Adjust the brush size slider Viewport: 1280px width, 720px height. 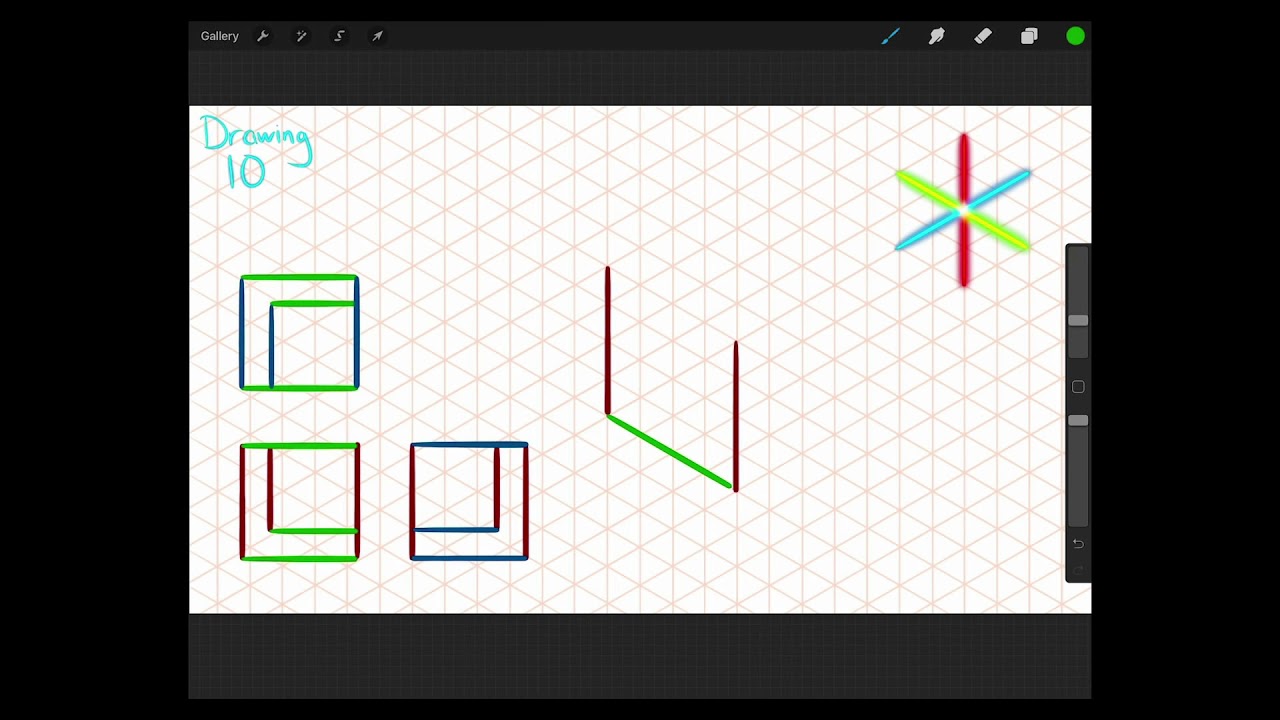point(1078,320)
